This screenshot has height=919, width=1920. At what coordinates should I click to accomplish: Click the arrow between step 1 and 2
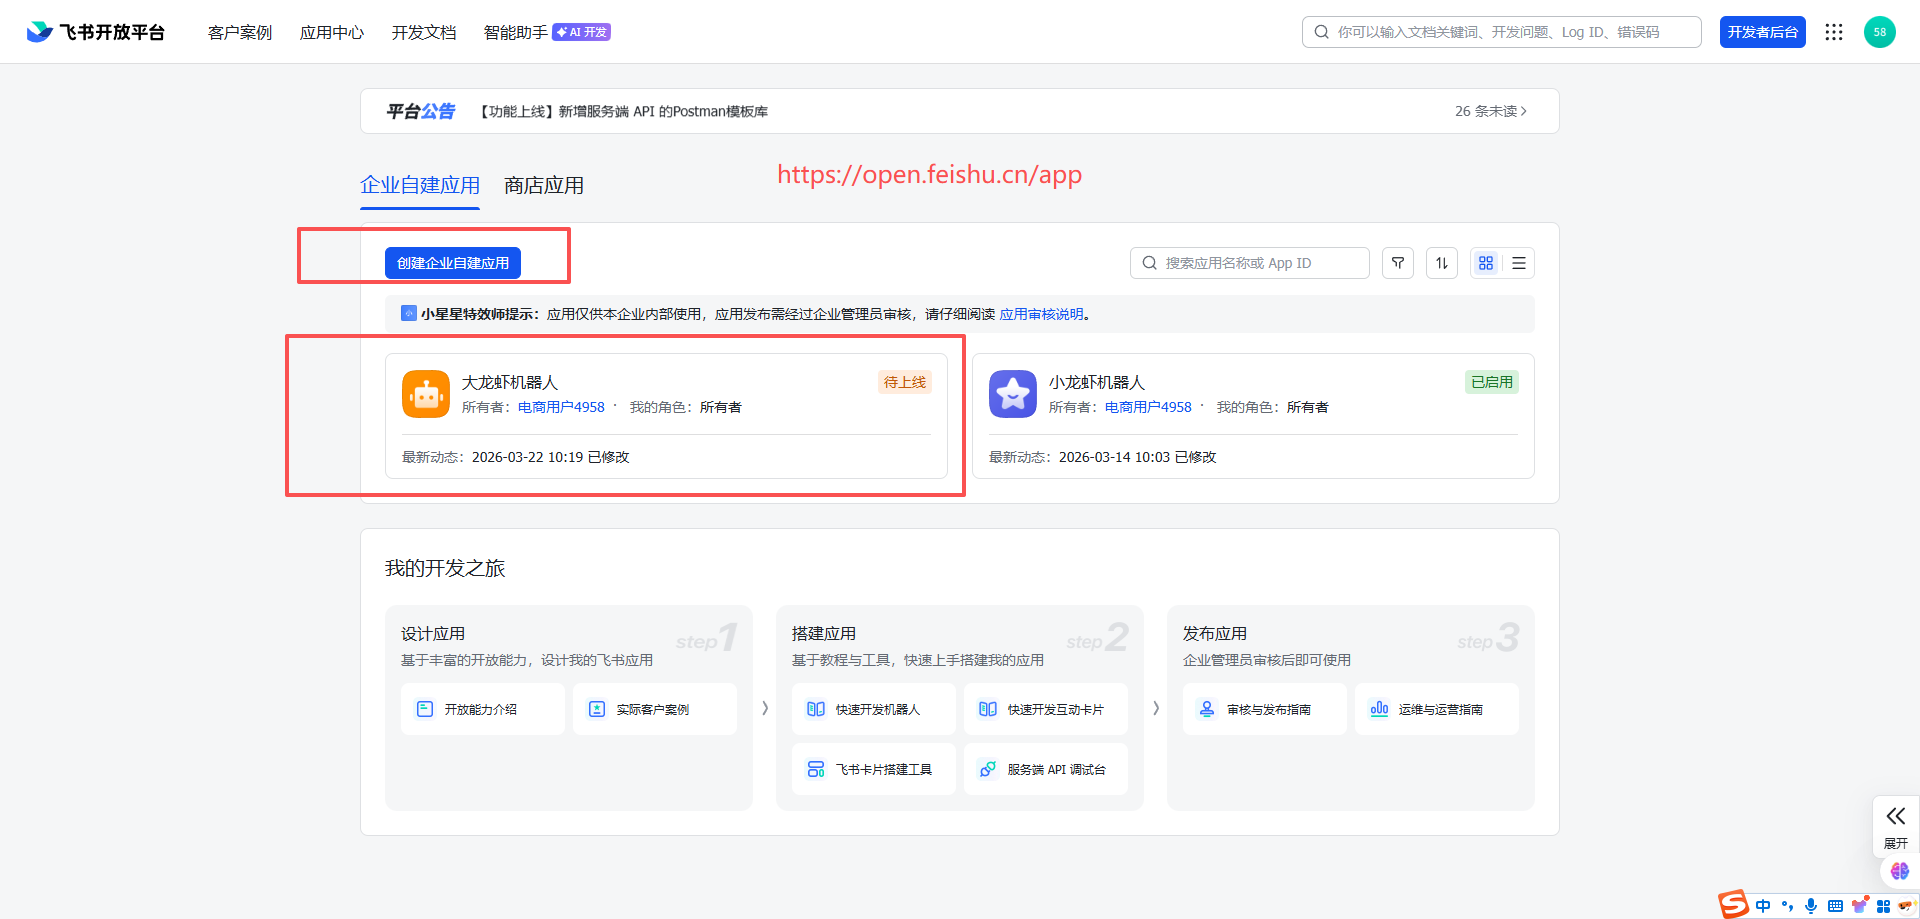(x=765, y=708)
